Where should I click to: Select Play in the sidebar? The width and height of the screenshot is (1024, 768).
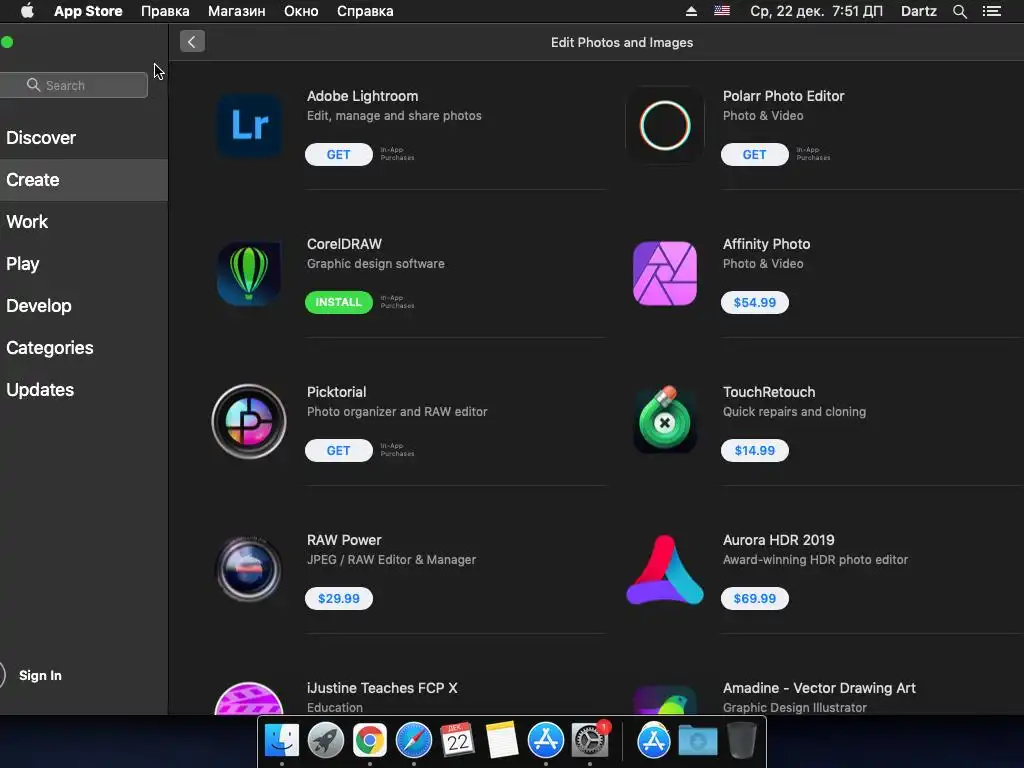84,264
